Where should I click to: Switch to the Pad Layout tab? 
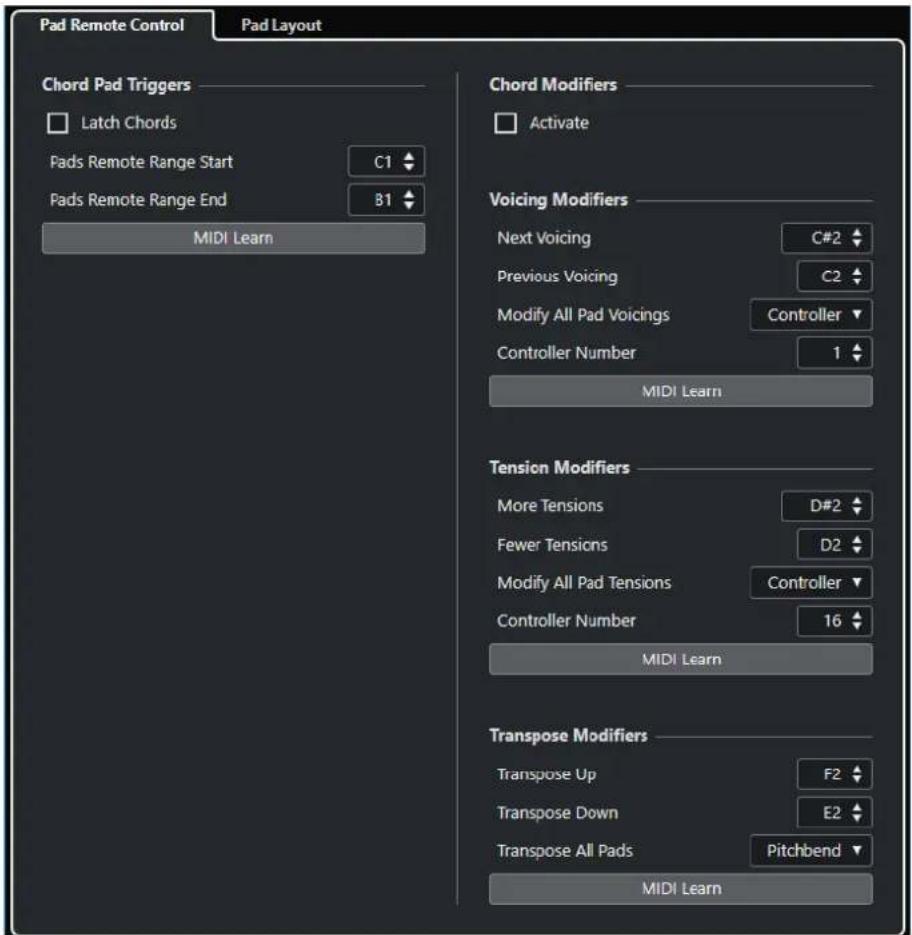pyautogui.click(x=281, y=25)
